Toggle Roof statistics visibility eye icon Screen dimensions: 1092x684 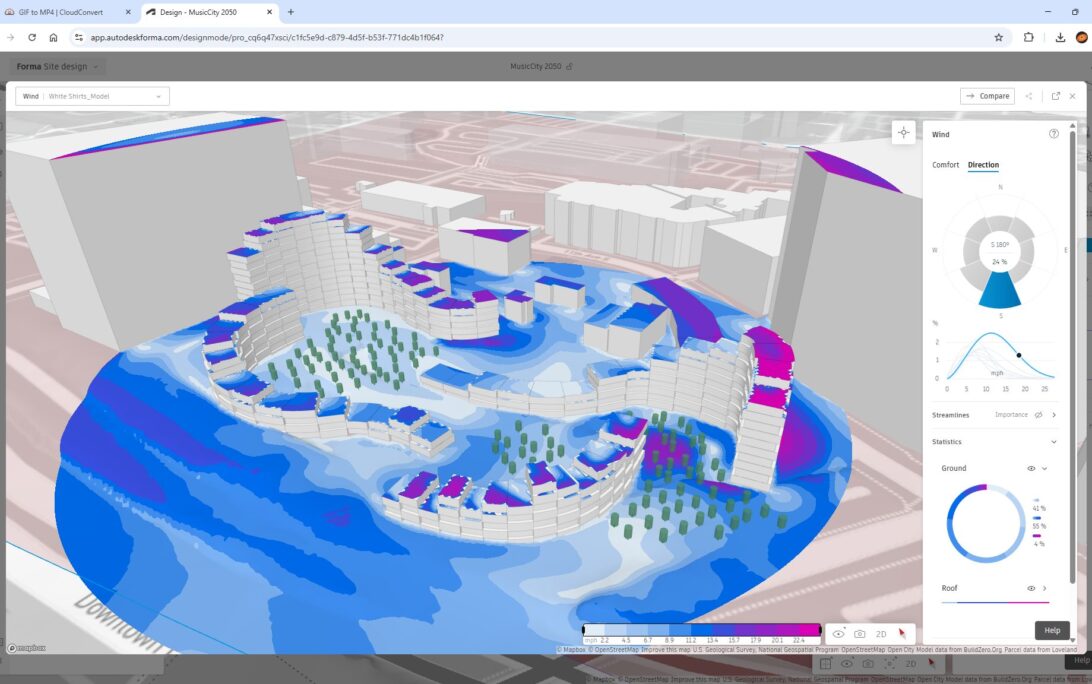[1031, 588]
